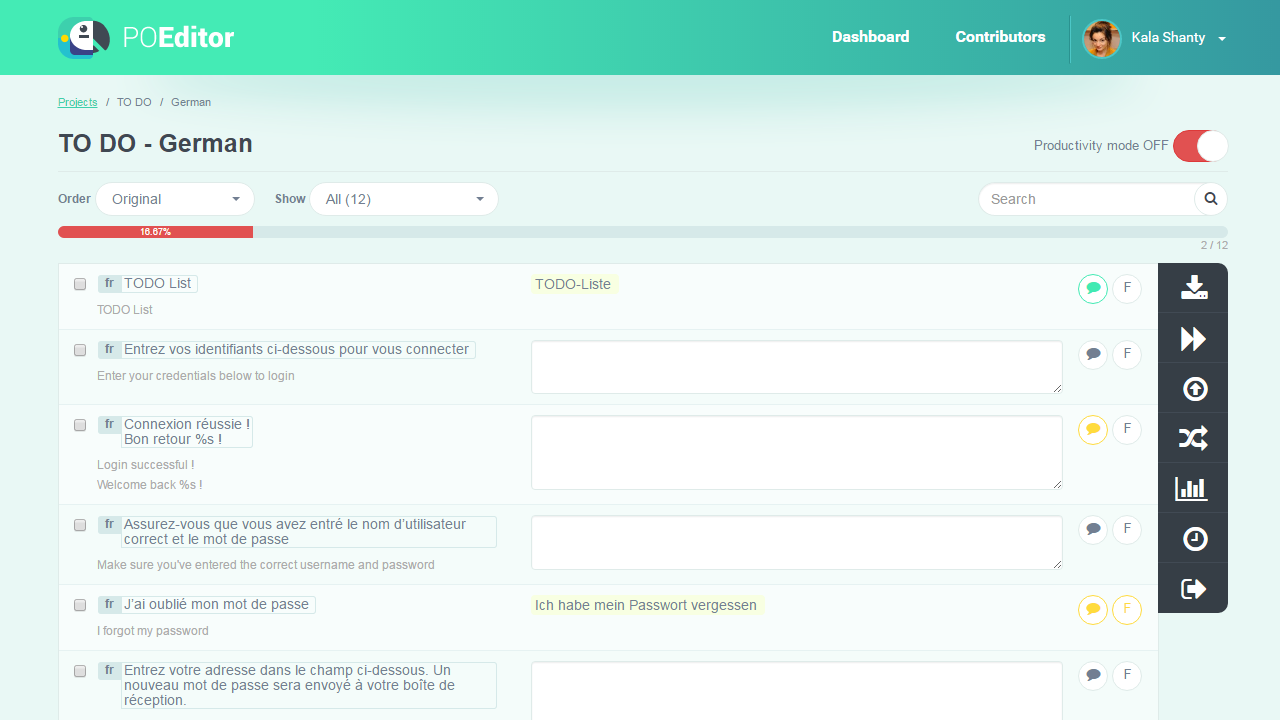
Task: Open comments for Entrez votre adresse row
Action: (1093, 675)
